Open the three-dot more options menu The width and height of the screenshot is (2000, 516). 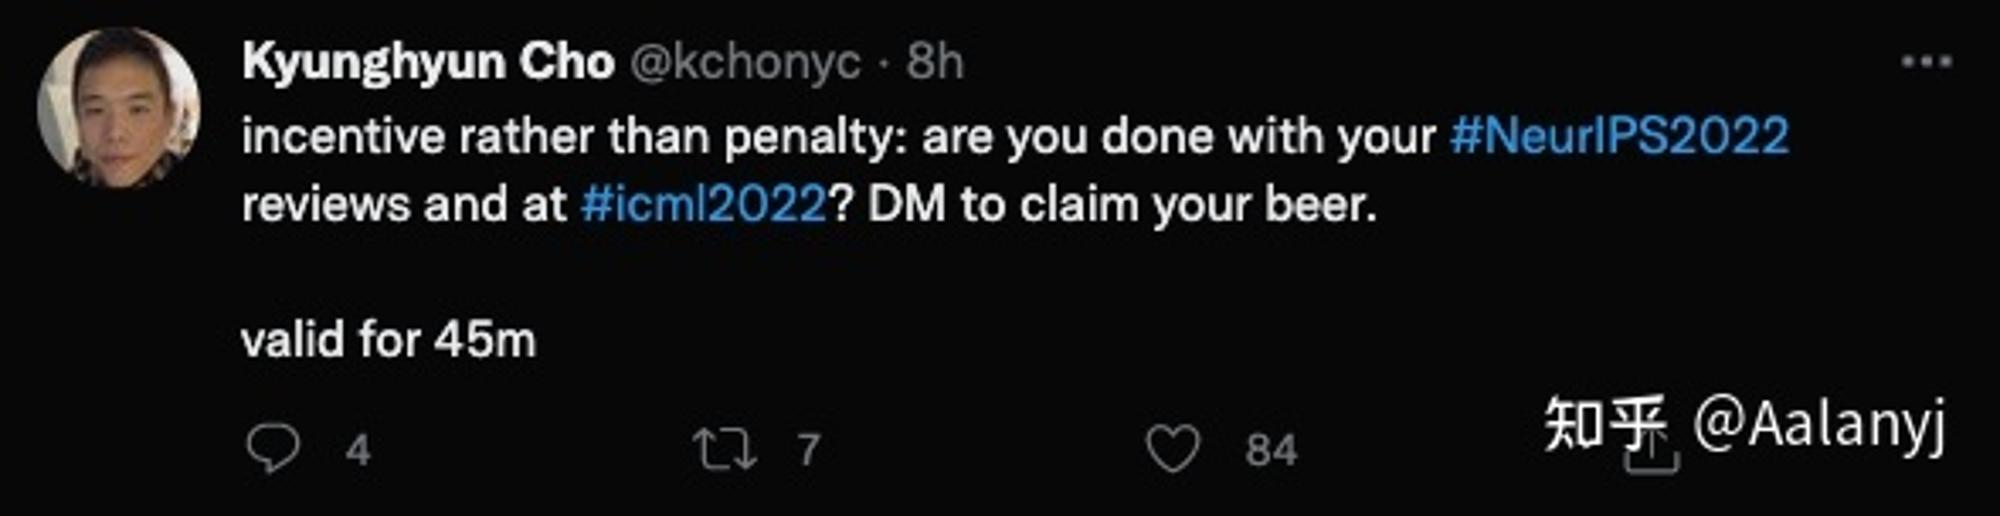click(1927, 62)
